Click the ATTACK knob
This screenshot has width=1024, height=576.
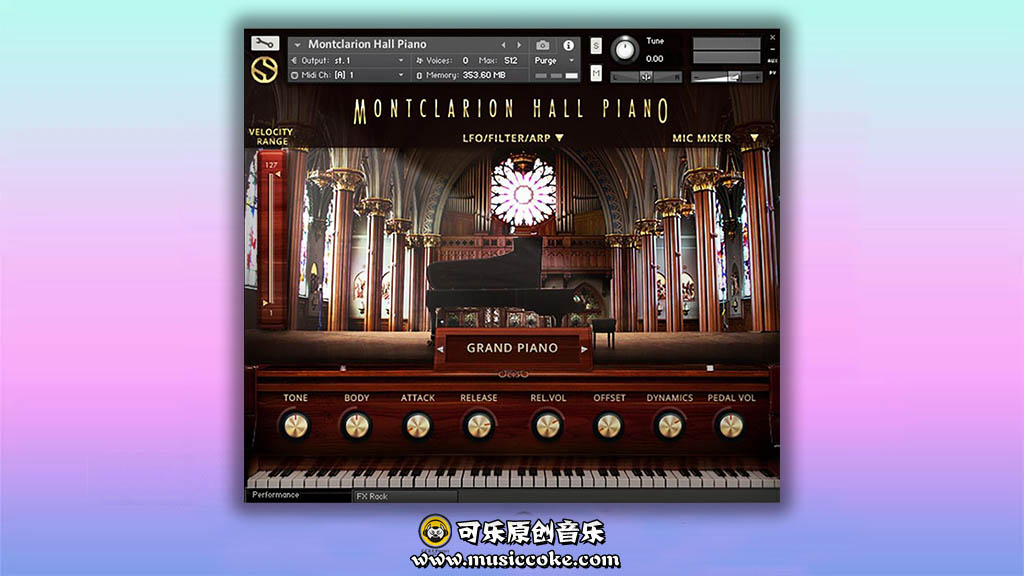417,426
